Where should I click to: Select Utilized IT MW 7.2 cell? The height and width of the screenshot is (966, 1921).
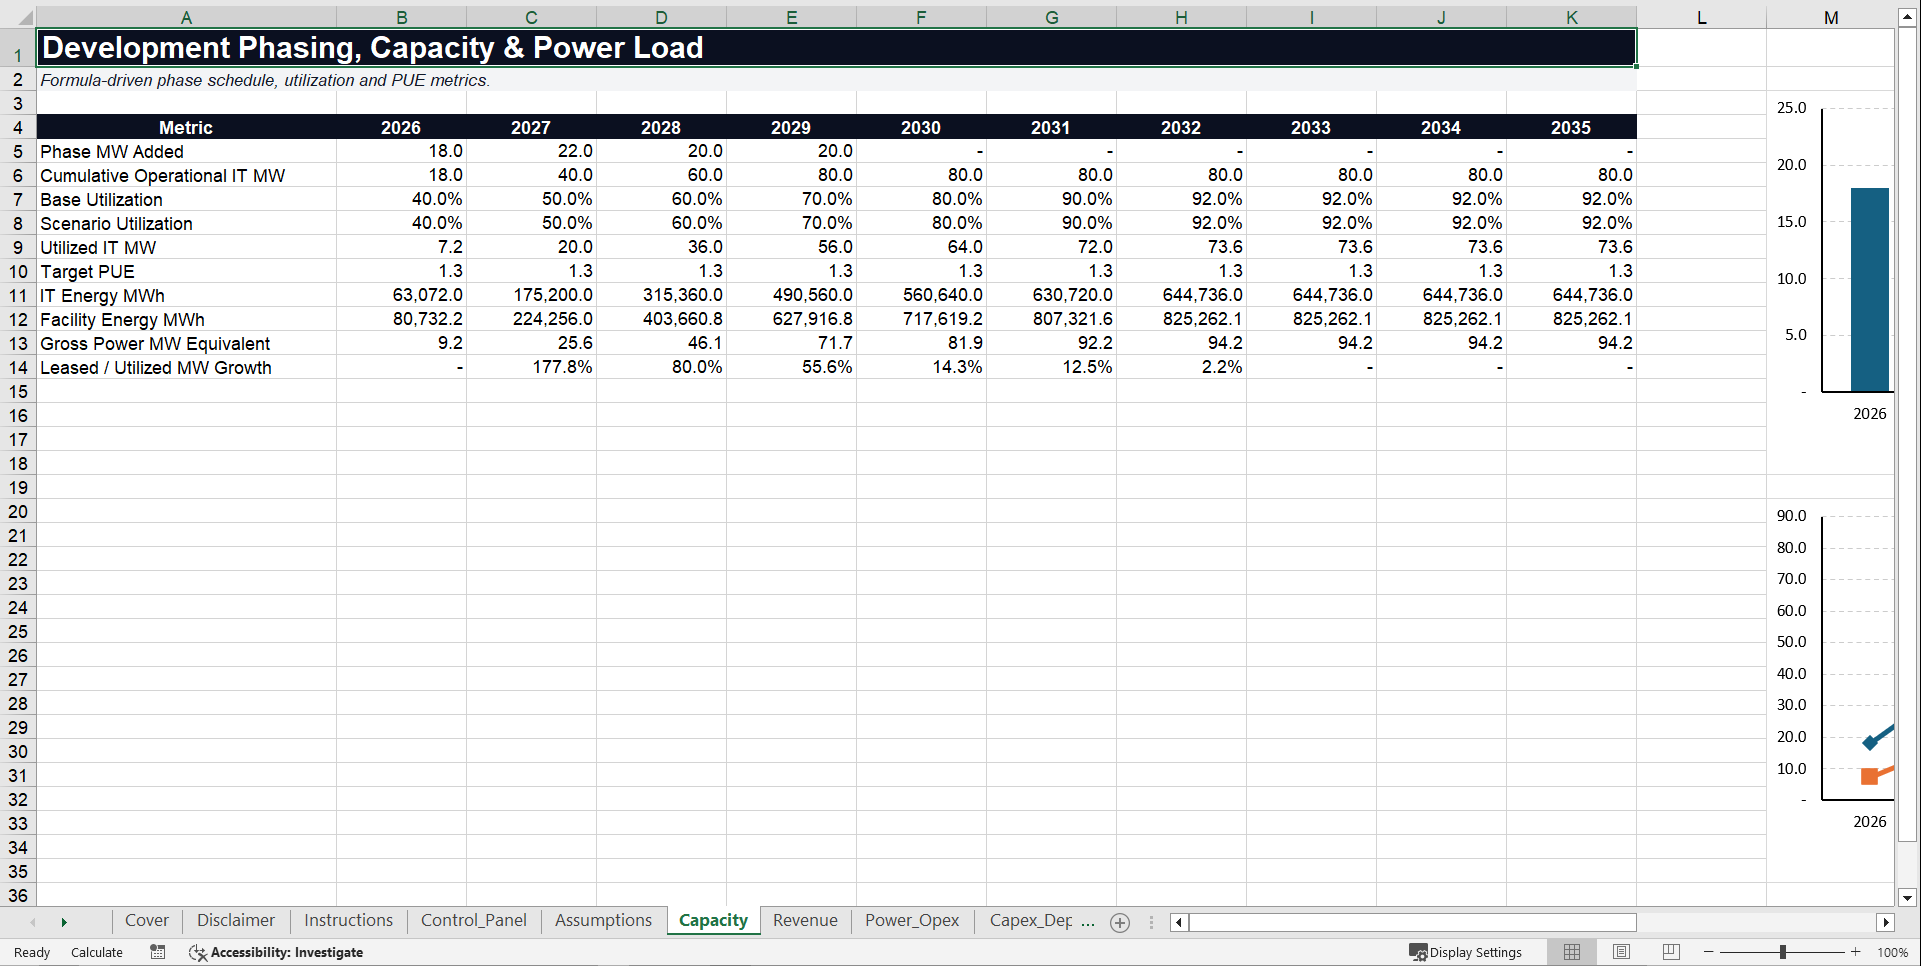[401, 247]
